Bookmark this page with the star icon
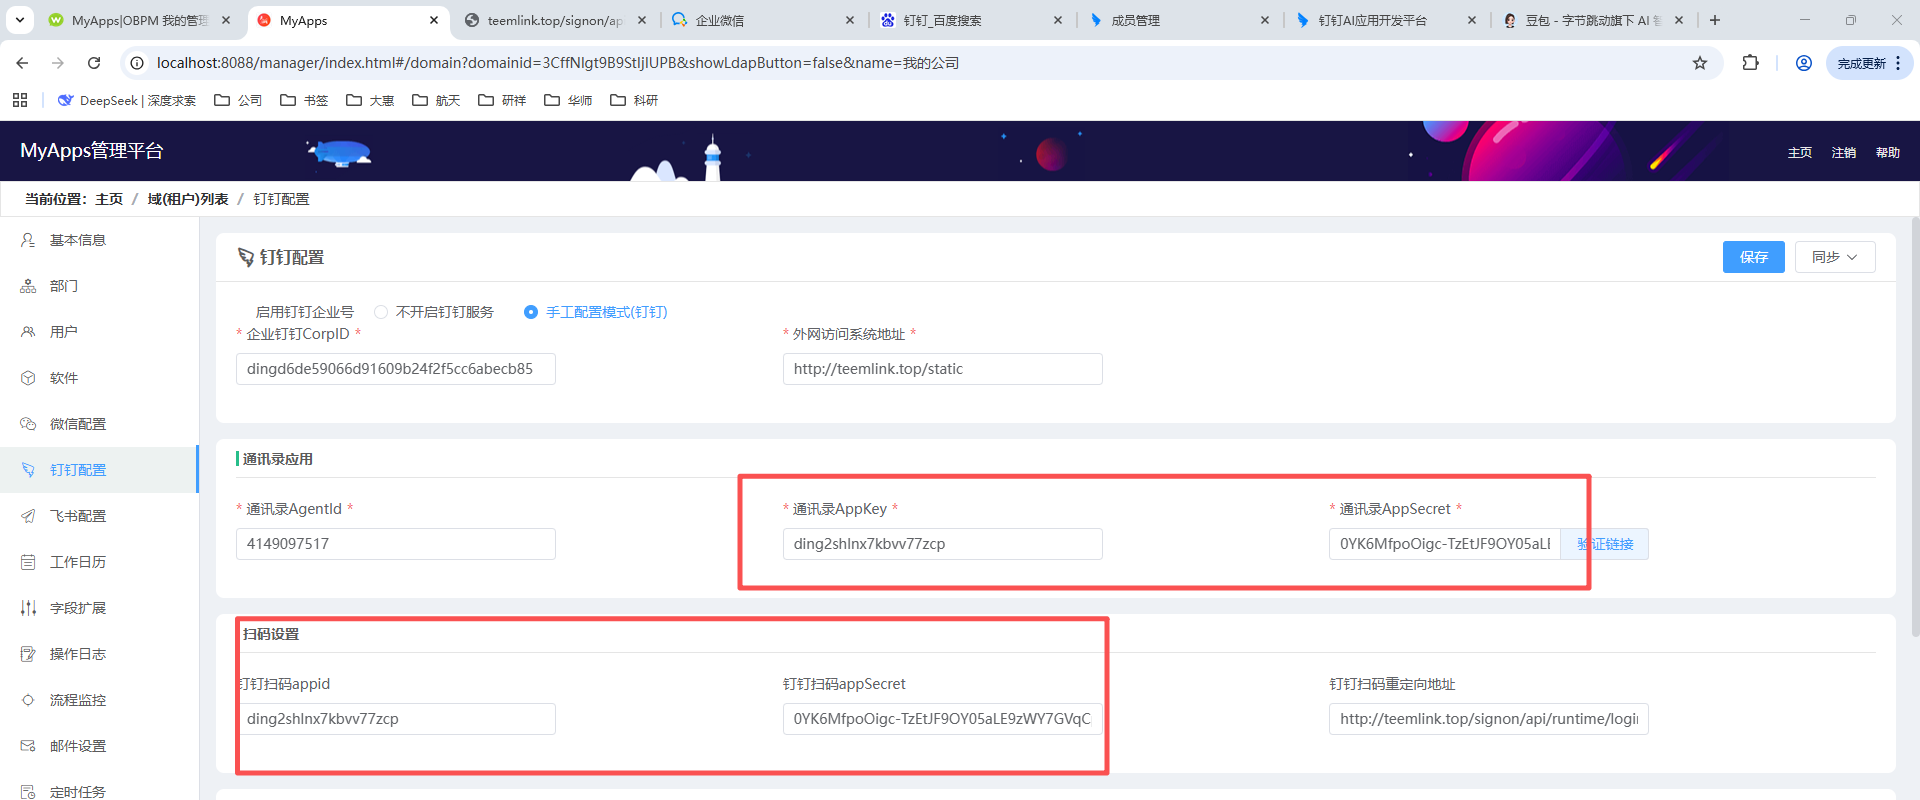Image resolution: width=1920 pixels, height=800 pixels. (x=1700, y=63)
